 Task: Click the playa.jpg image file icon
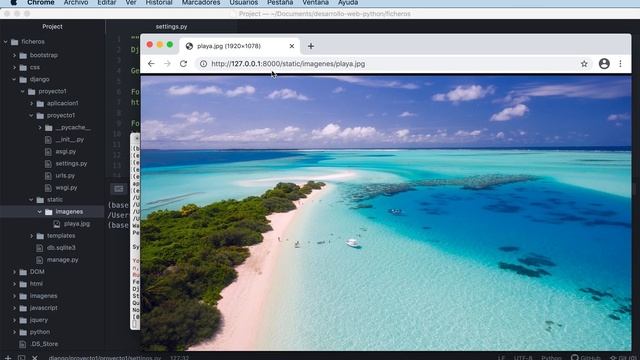coord(57,224)
